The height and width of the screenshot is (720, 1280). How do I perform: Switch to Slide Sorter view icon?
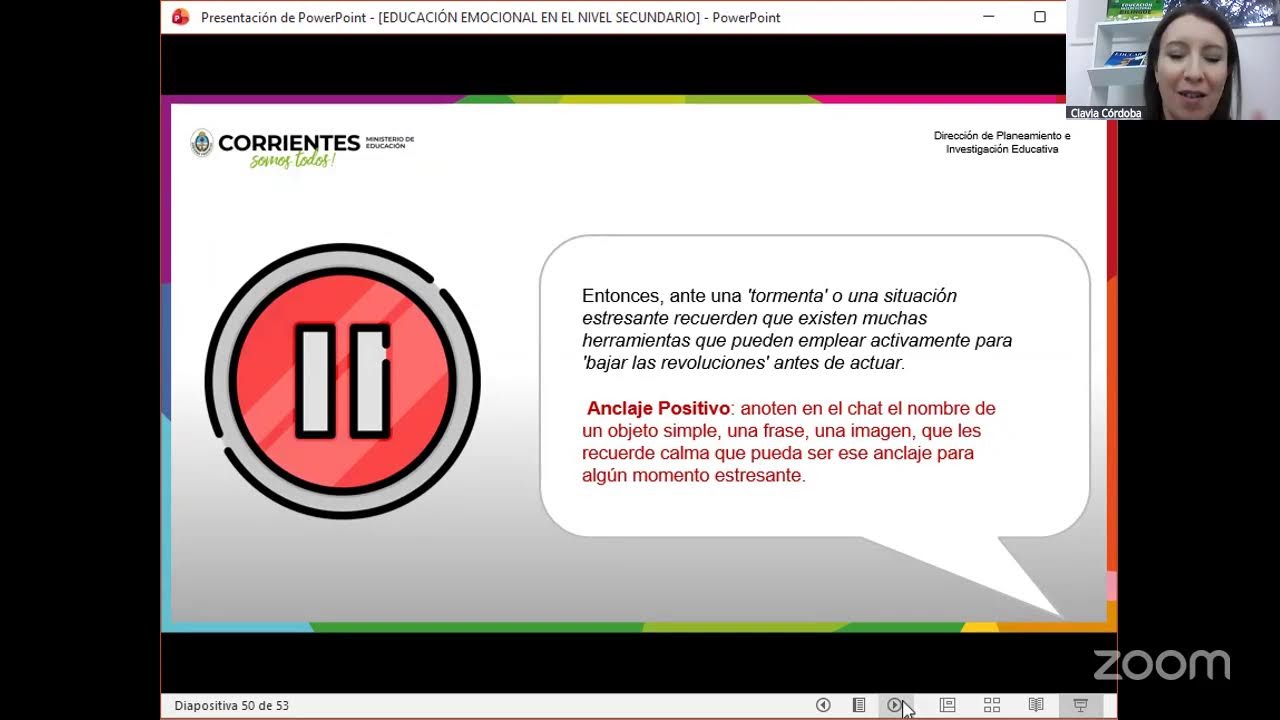pos(992,705)
